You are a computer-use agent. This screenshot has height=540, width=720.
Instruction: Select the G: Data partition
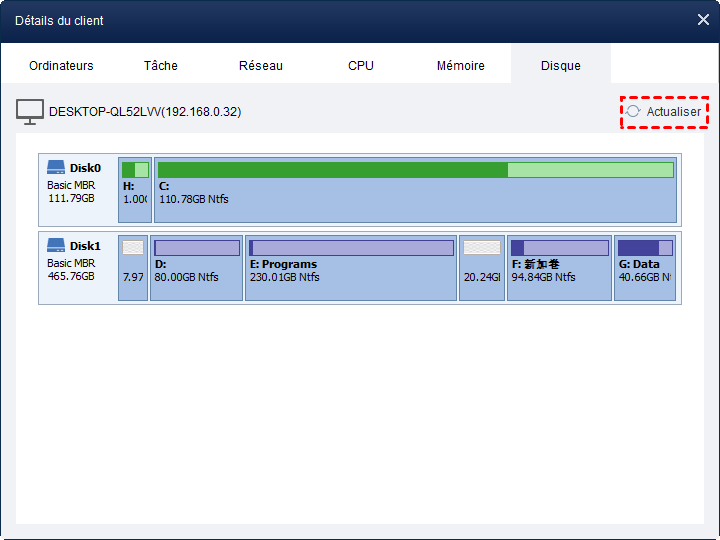click(645, 268)
